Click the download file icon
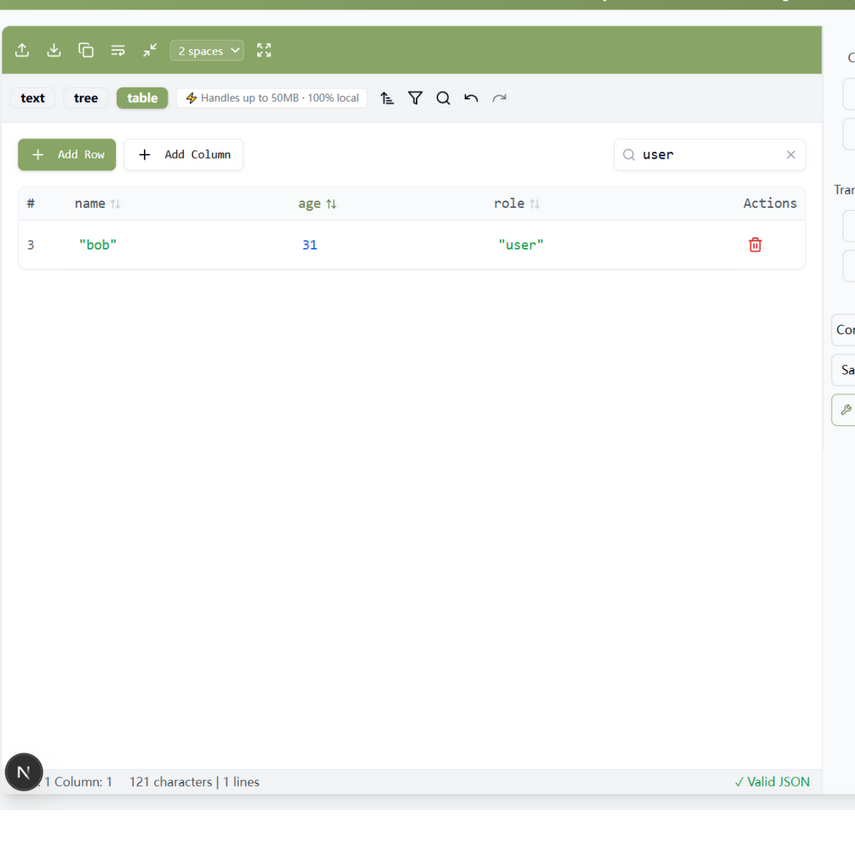Screen dimensions: 855x850 point(53,50)
